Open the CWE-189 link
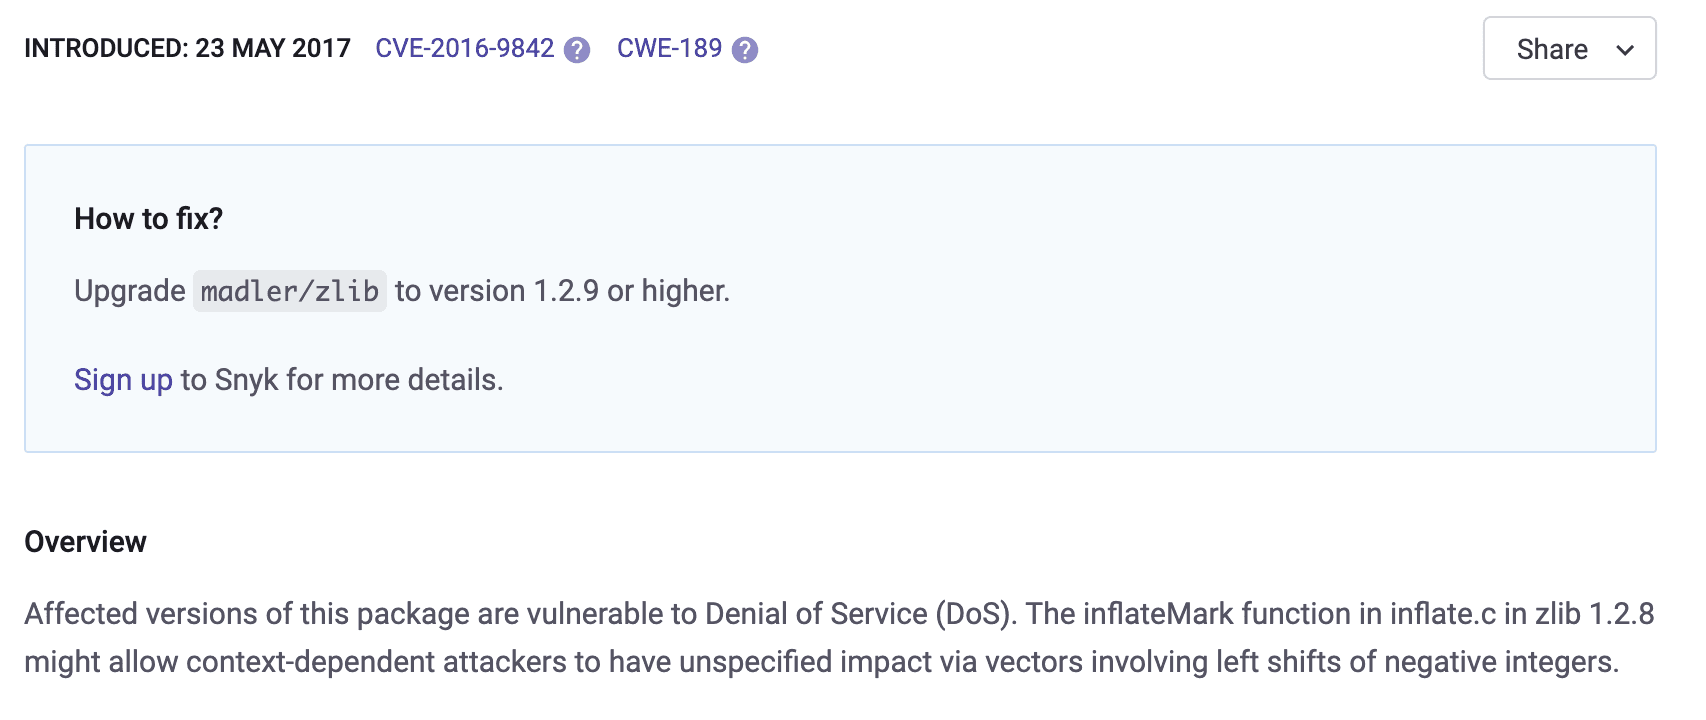The image size is (1706, 720). pos(669,48)
